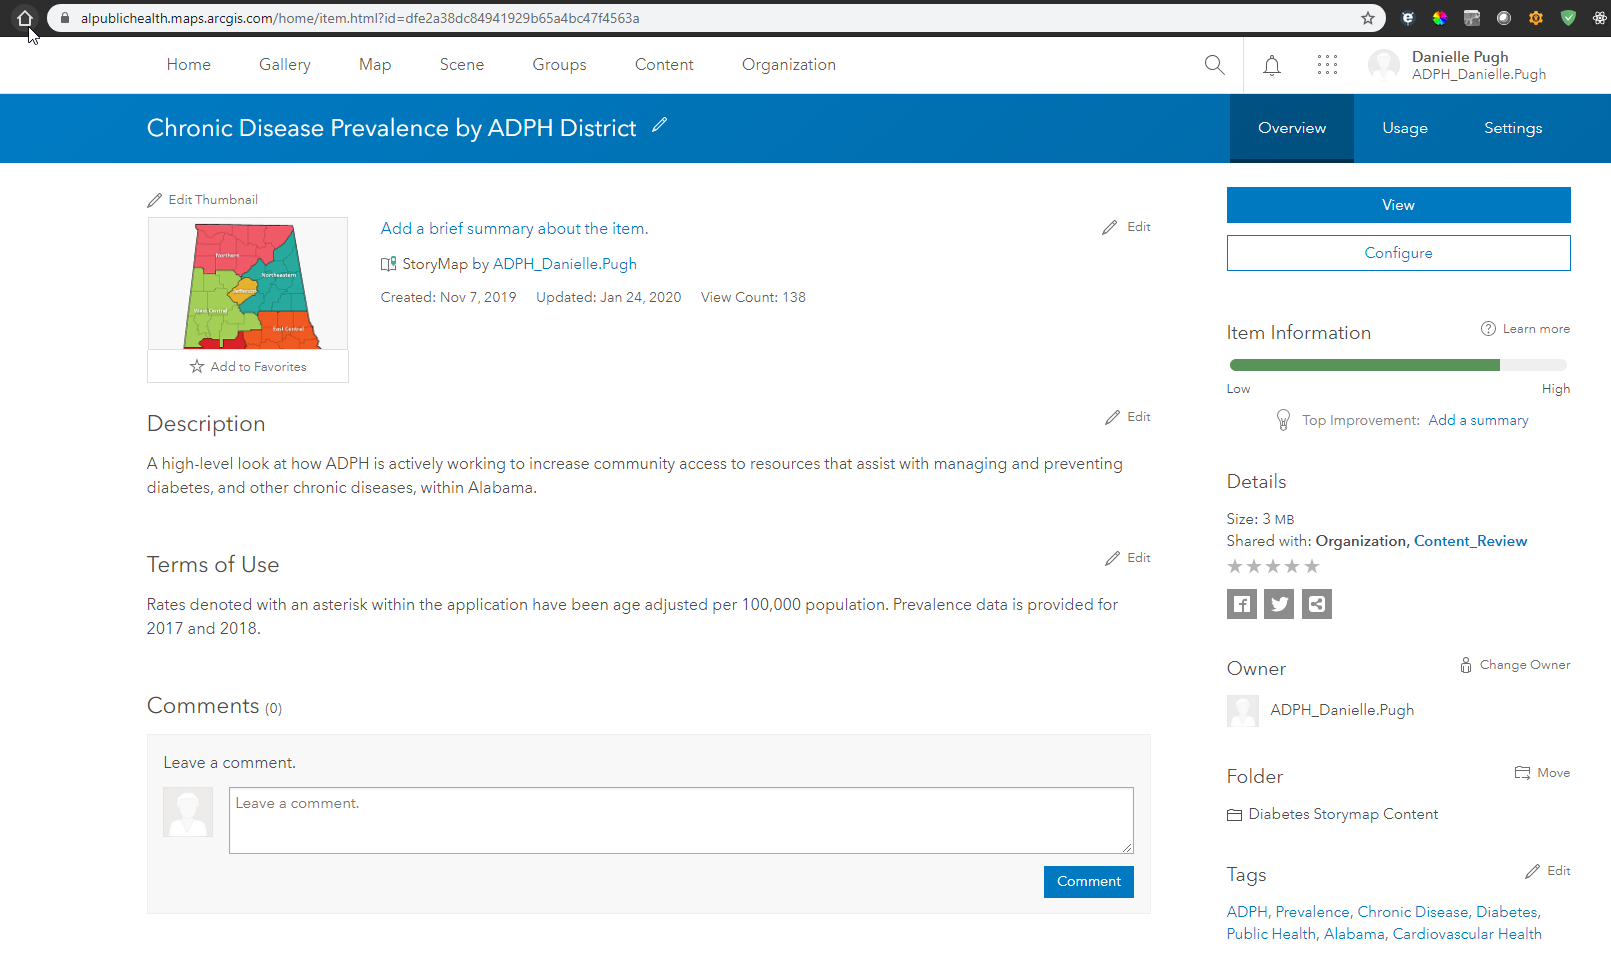Viewport: 1611px width, 973px height.
Task: Click the share link icon
Action: point(1317,604)
